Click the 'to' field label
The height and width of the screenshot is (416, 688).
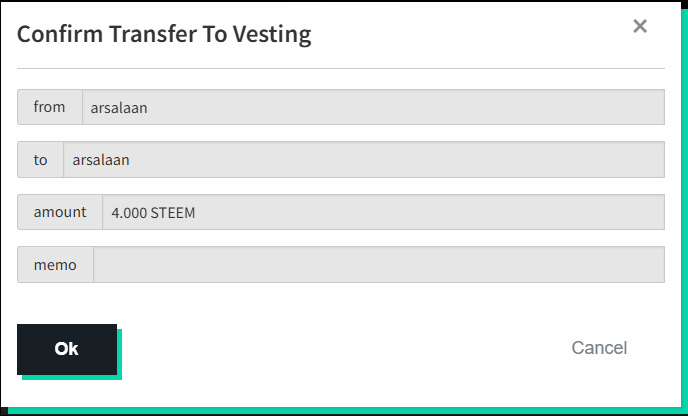tap(40, 159)
